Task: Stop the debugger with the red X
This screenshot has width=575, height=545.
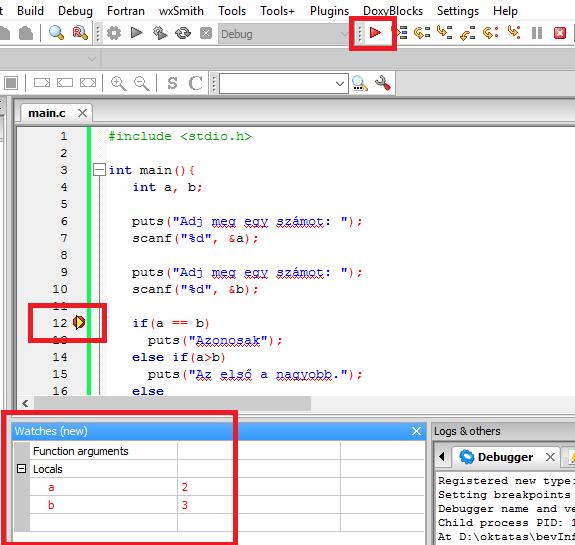Action: [x=560, y=33]
